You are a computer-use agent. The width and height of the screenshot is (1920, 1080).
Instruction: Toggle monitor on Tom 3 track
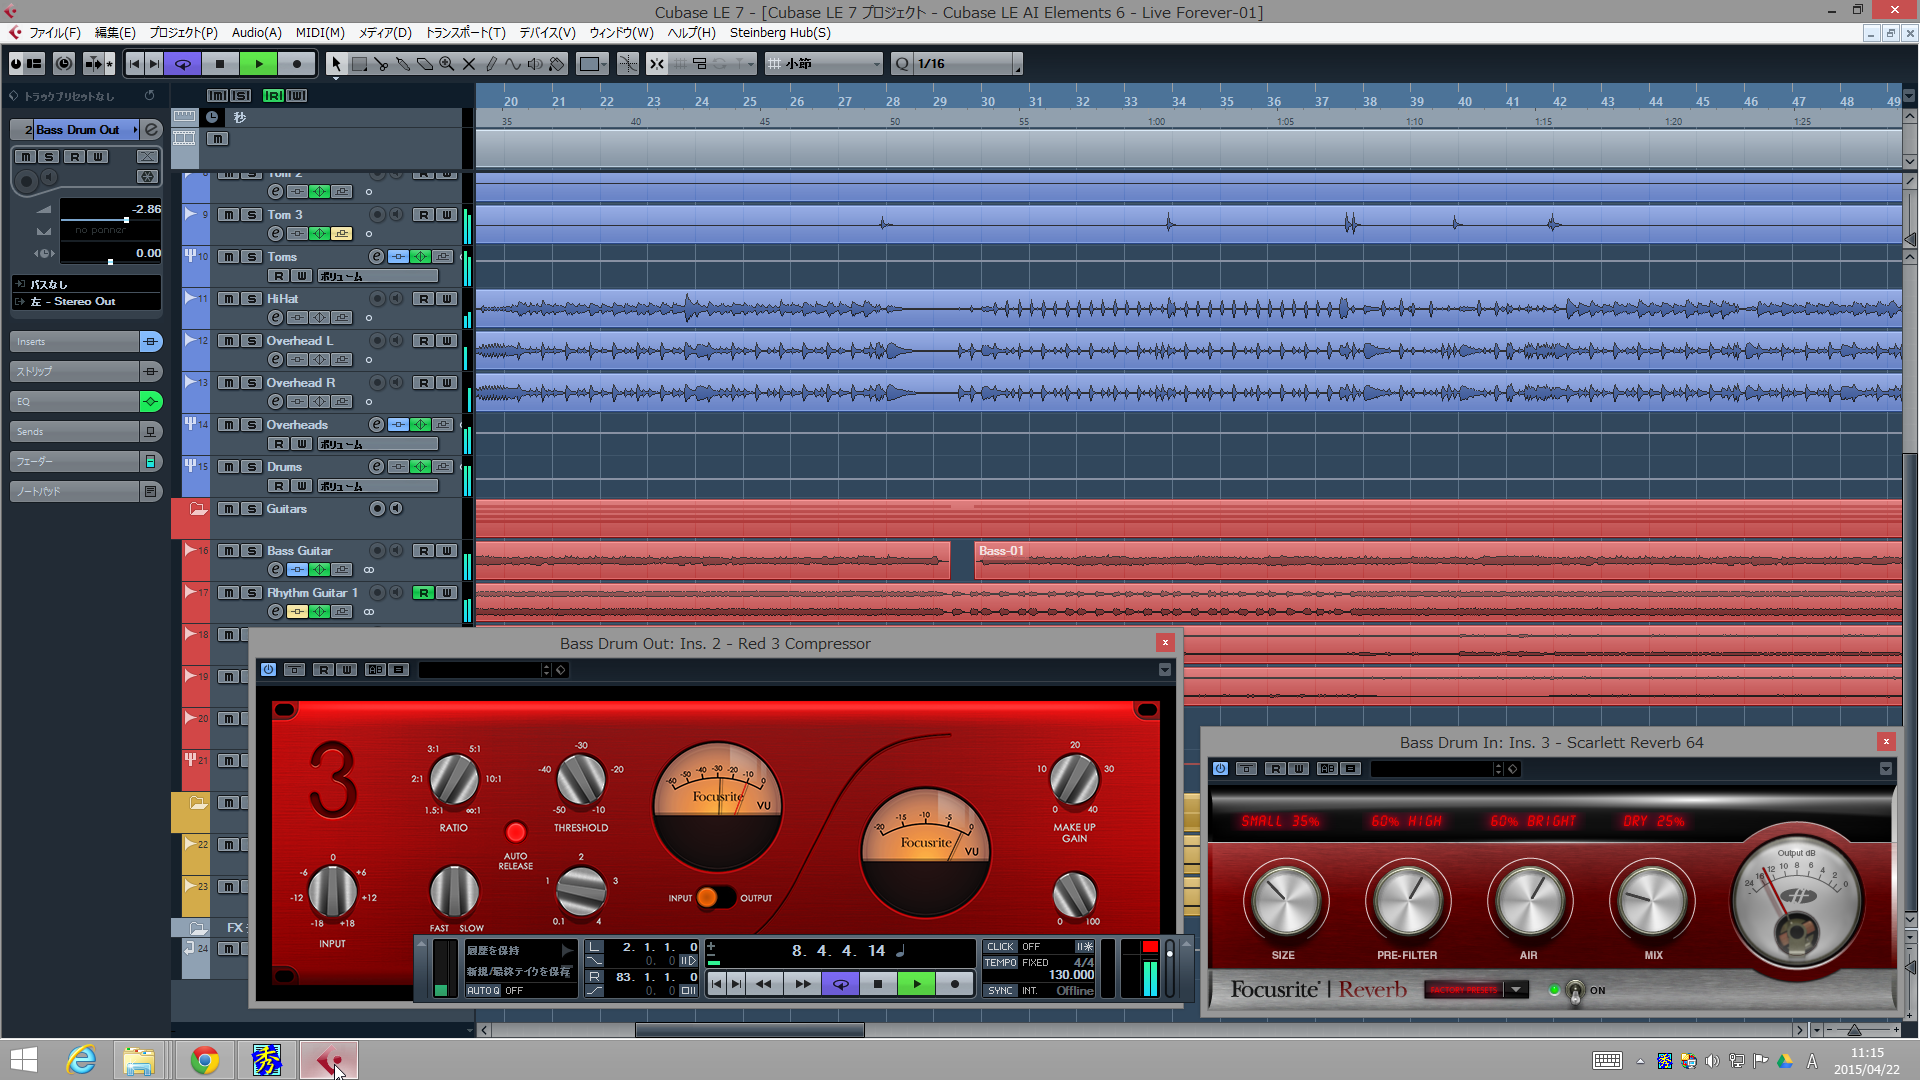[x=396, y=215]
